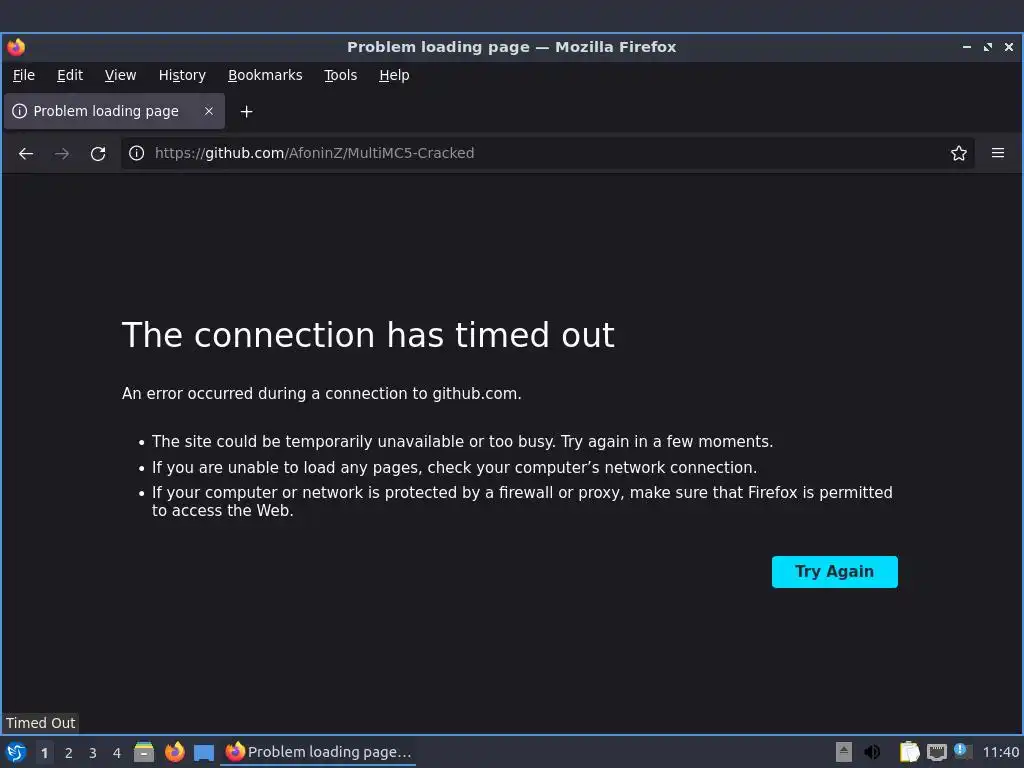Switch to workspace 2
Screen dimensions: 1024x768
(x=68, y=753)
